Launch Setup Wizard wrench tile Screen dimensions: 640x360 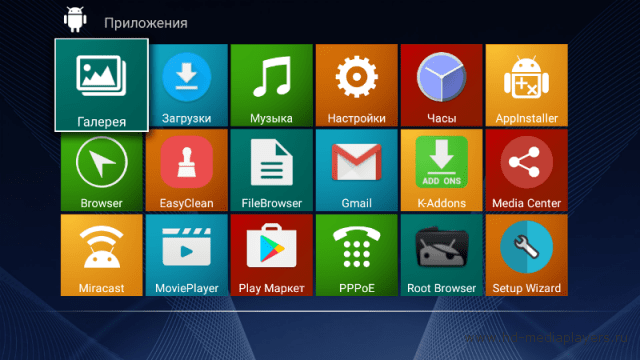527,255
